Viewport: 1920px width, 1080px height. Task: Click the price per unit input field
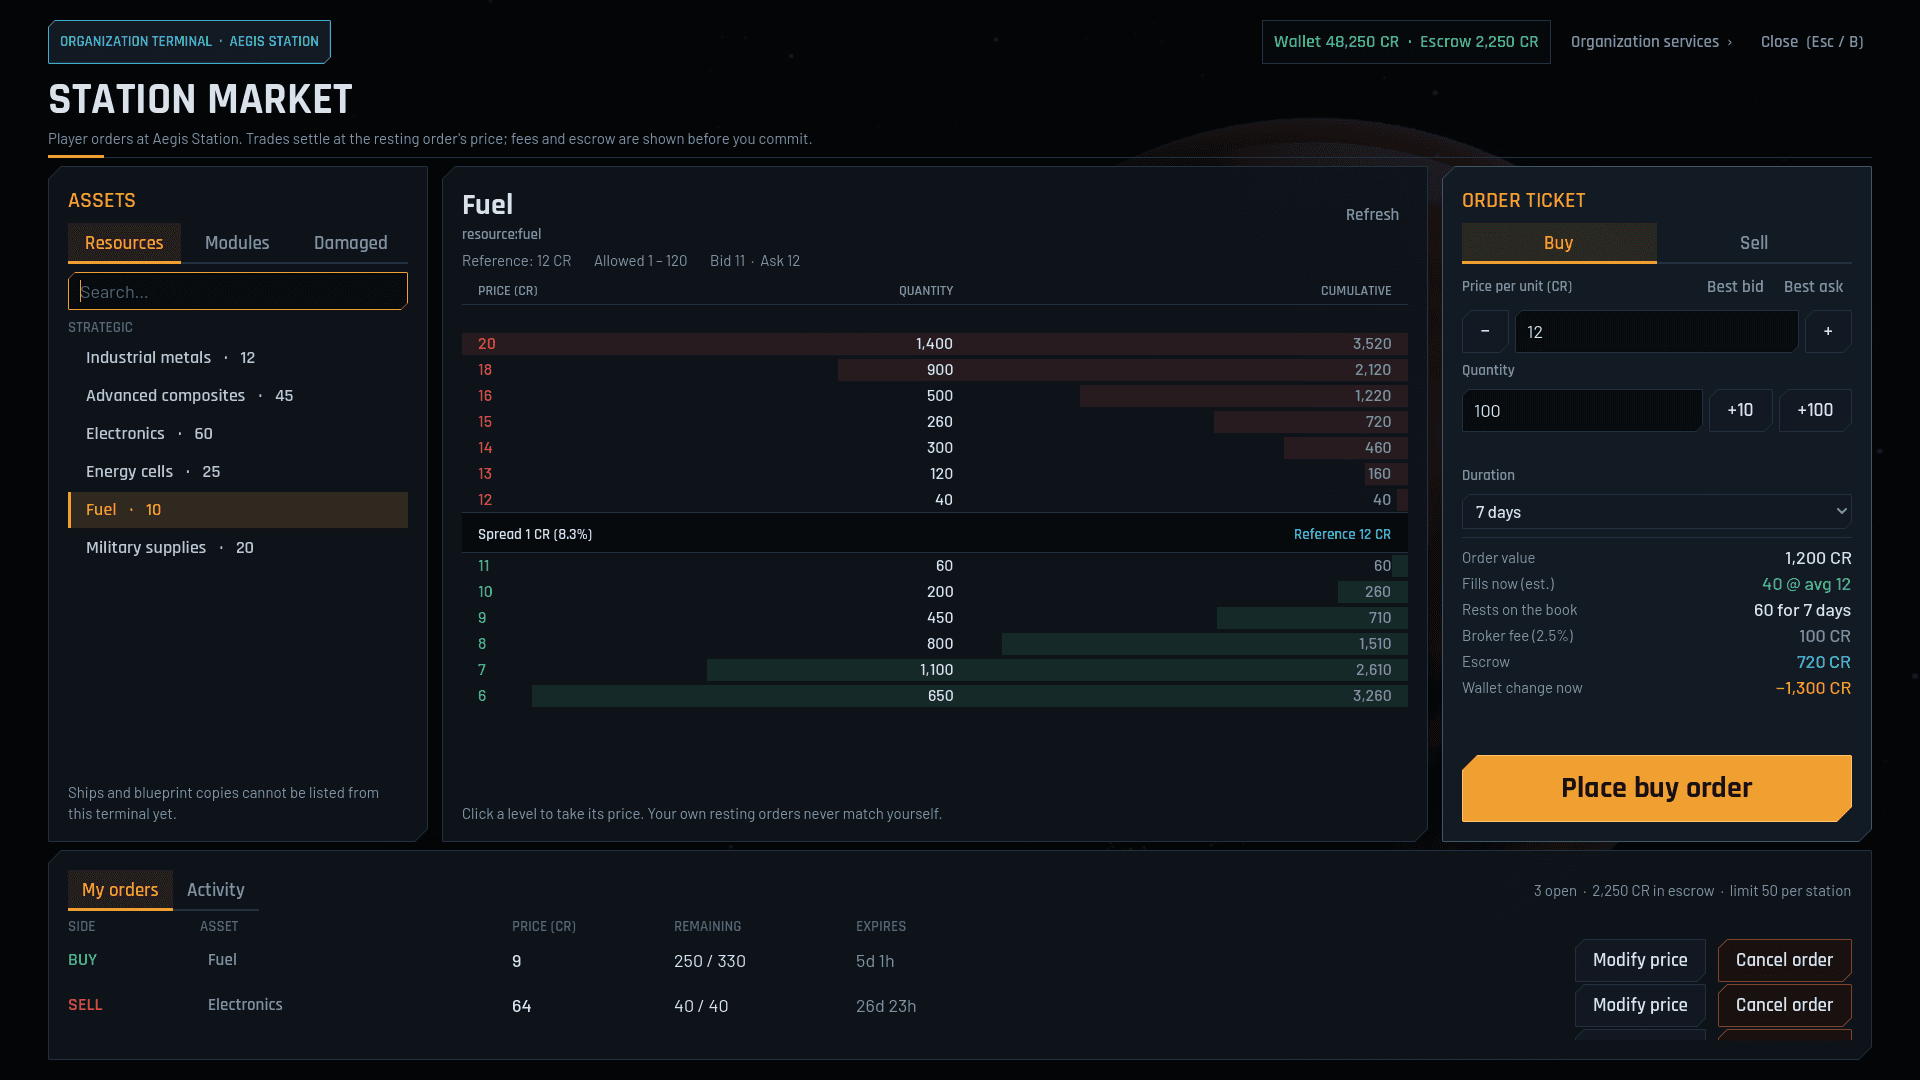[1657, 332]
